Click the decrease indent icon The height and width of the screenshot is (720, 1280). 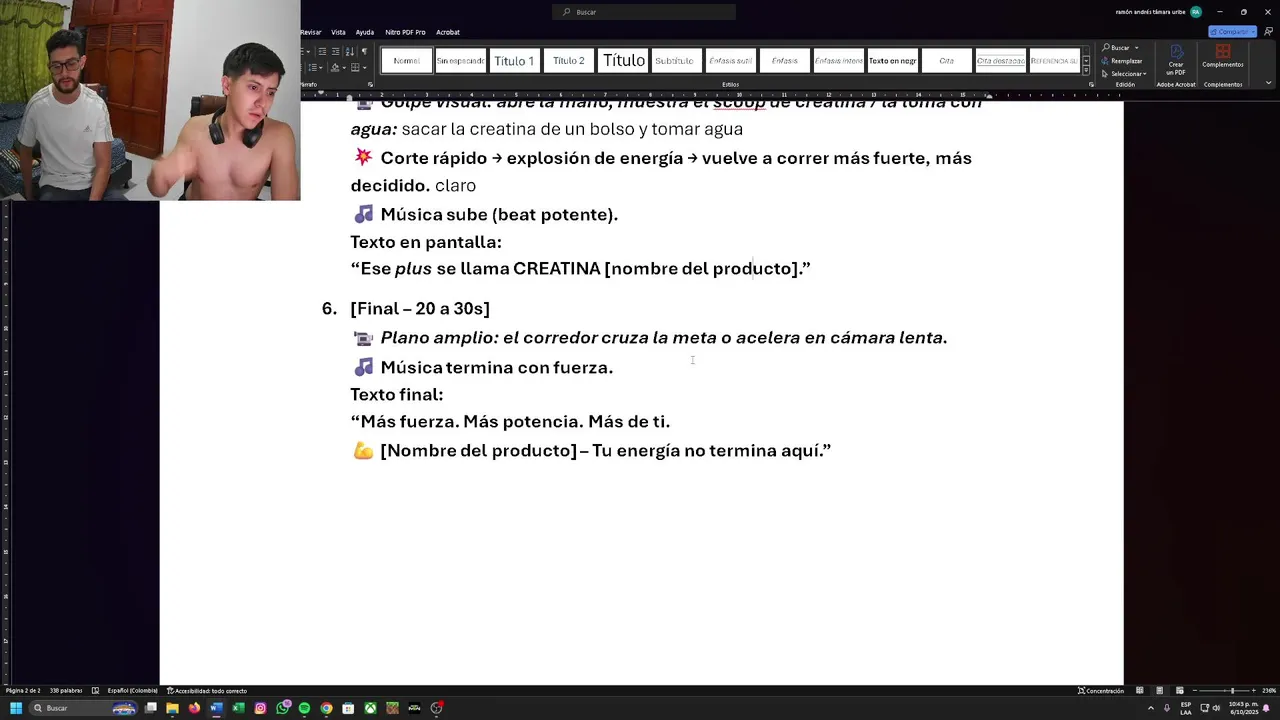[x=322, y=51]
